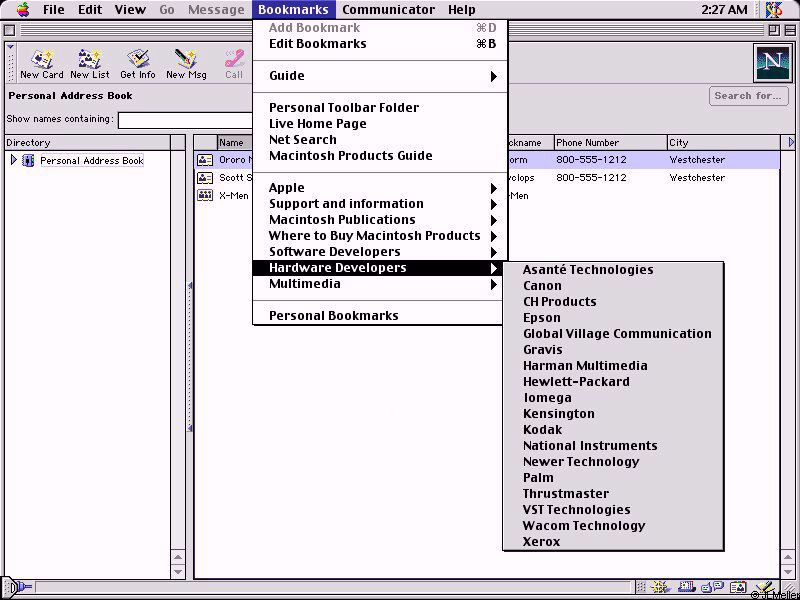Click the Get Info toolbar icon

coord(137,64)
